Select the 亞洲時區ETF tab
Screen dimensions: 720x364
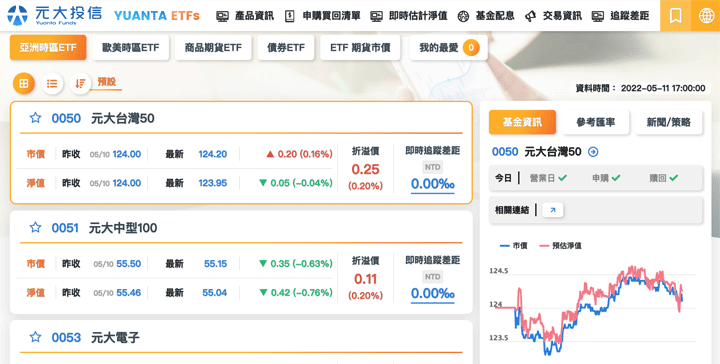[x=48, y=47]
